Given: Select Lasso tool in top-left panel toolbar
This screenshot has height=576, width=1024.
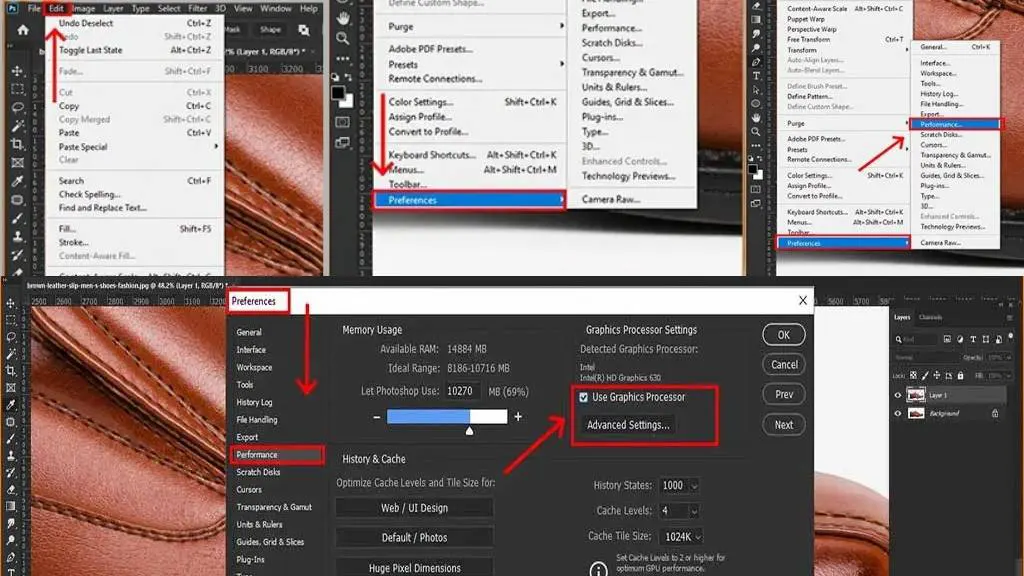Looking at the screenshot, I should coord(18,107).
